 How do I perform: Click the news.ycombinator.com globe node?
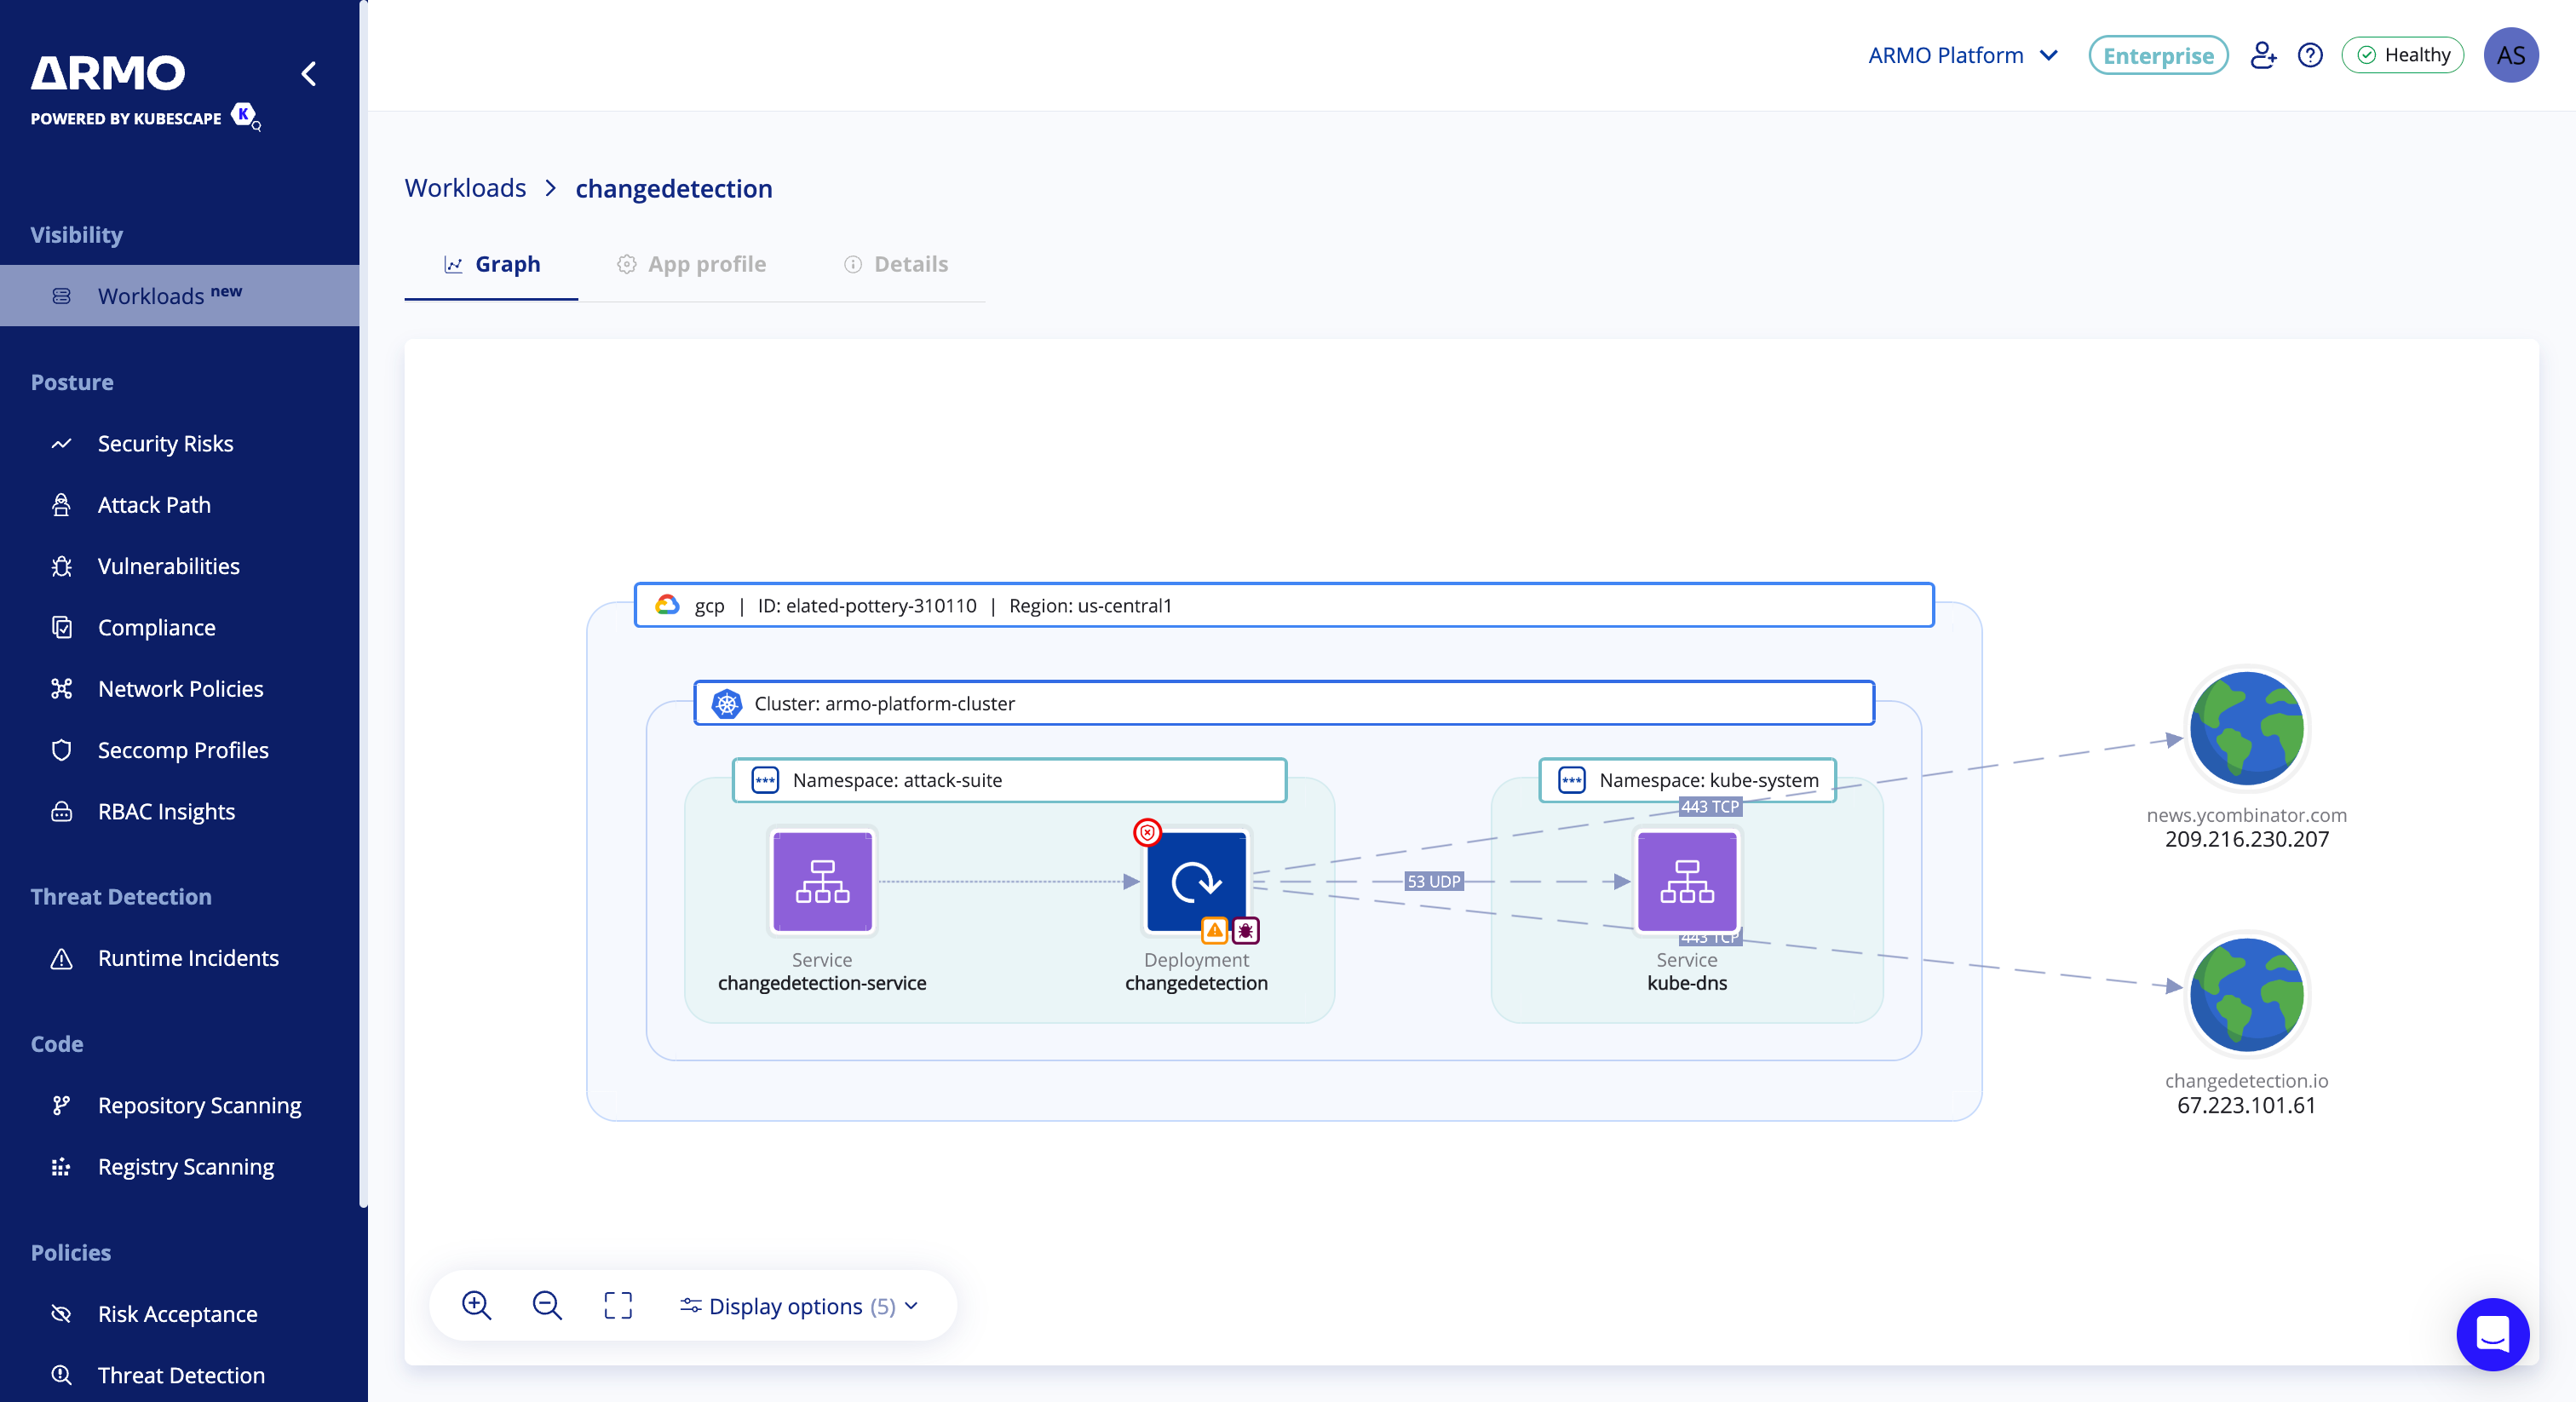coord(2246,728)
